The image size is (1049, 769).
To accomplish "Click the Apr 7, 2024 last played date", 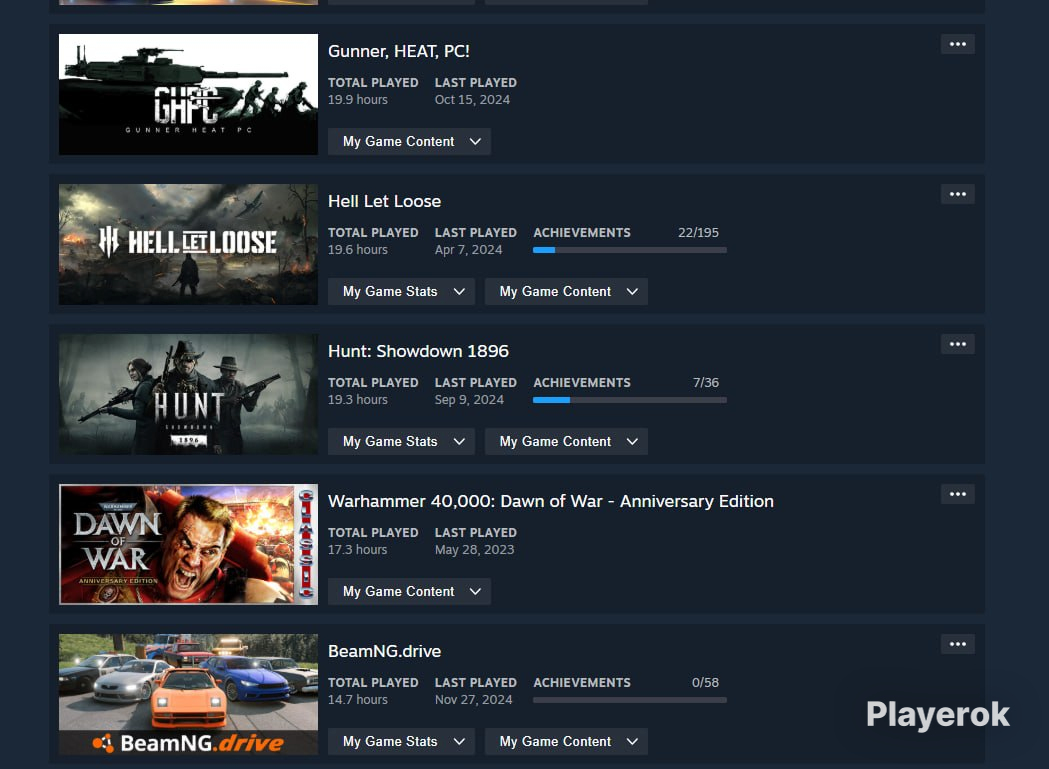I will (468, 249).
